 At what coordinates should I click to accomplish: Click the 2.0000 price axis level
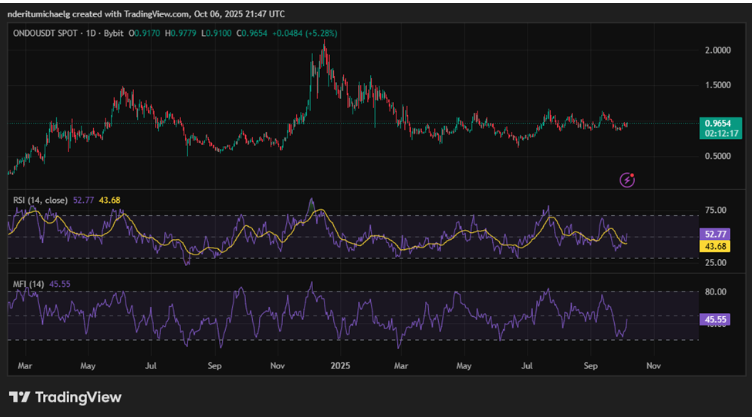click(x=716, y=50)
